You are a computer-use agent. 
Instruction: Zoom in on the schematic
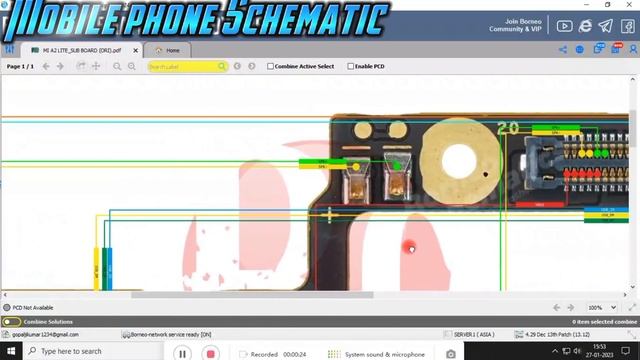click(131, 66)
